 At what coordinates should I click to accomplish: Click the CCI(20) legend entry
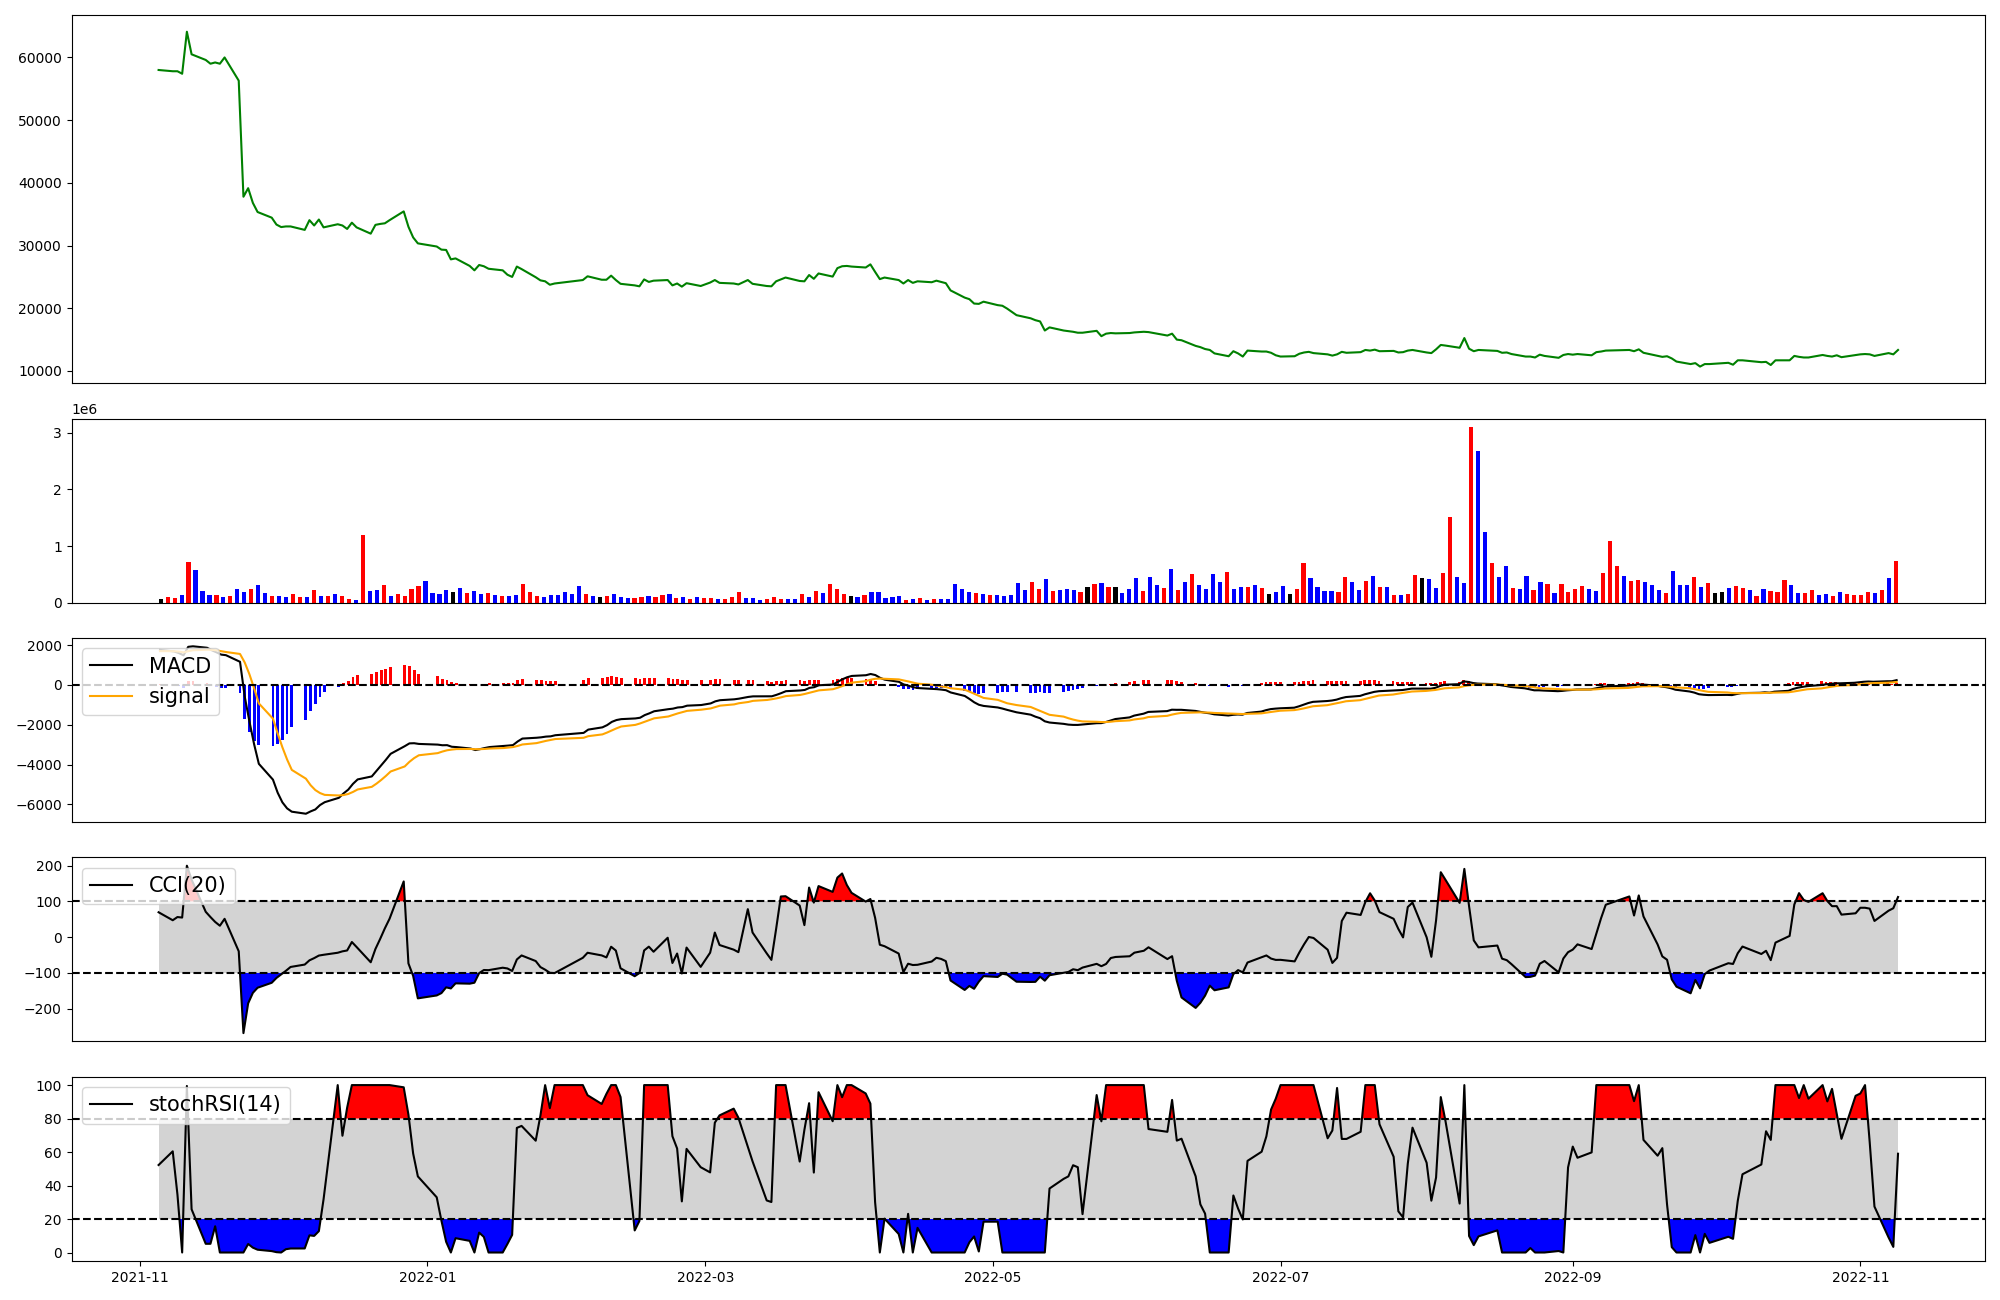(x=186, y=885)
